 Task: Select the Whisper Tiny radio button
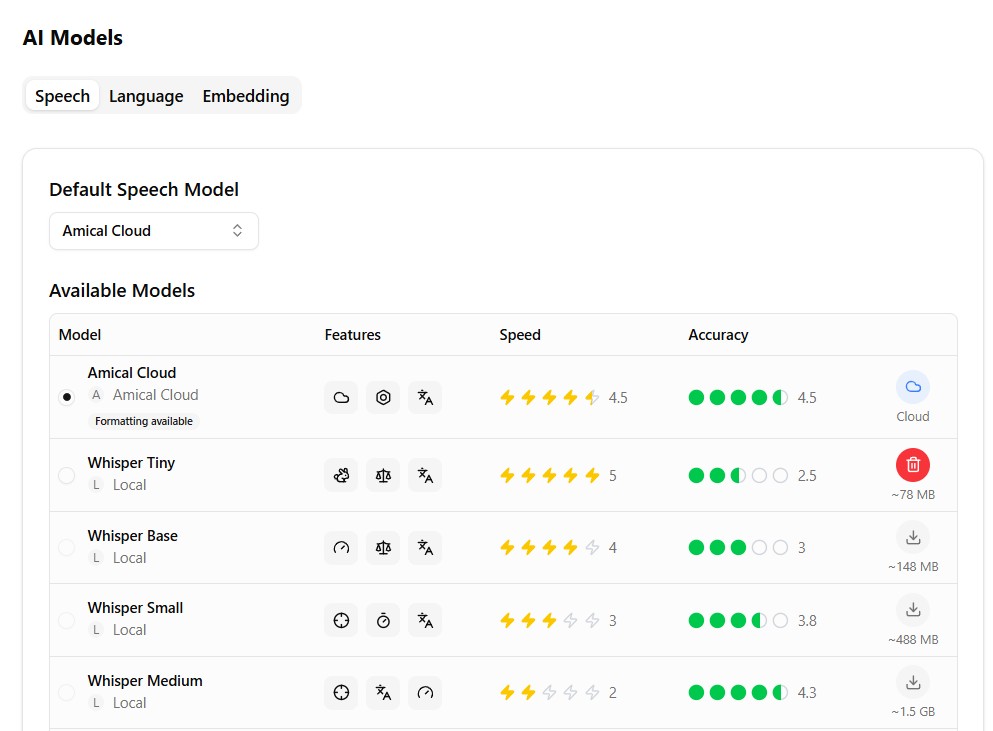(66, 475)
